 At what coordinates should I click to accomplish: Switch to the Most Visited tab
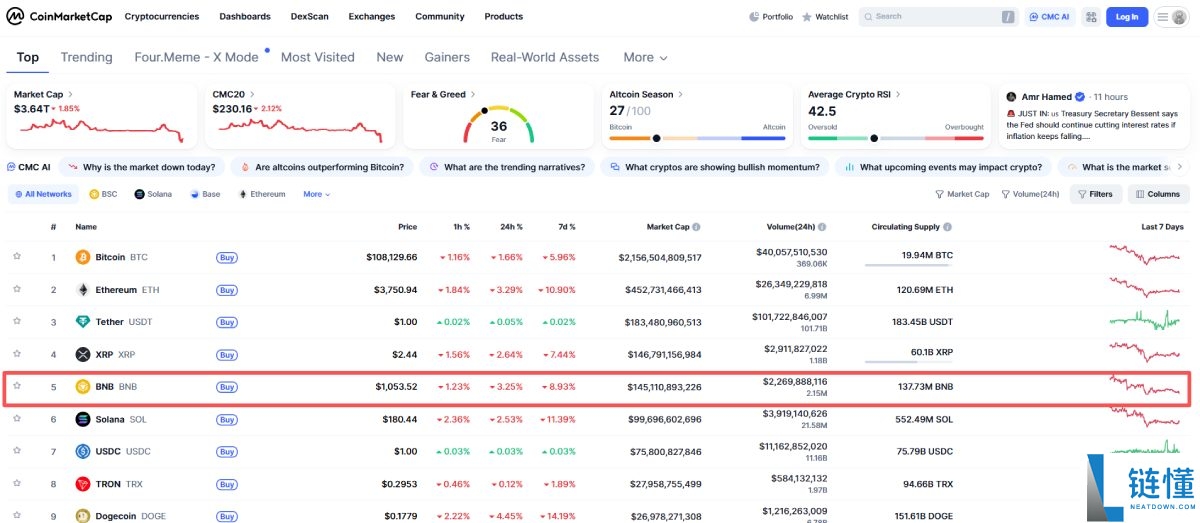[x=318, y=57]
